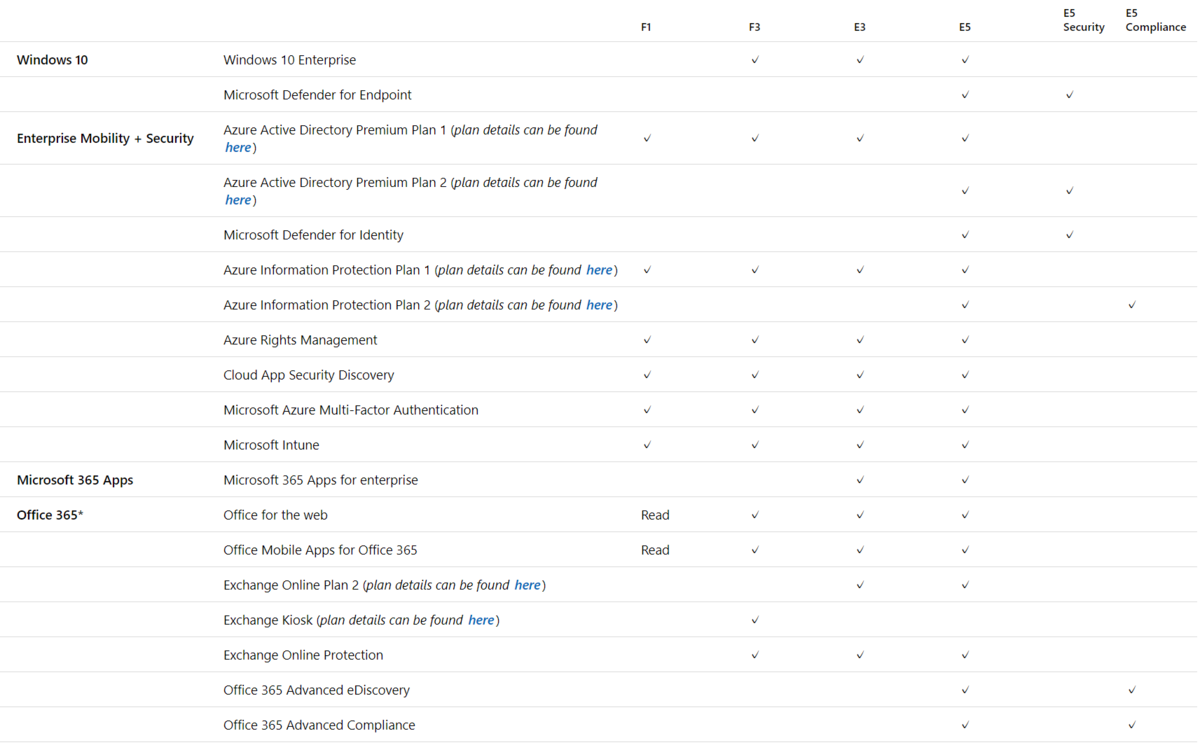Select the 'Microsoft 365 Apps' category label
The height and width of the screenshot is (745, 1200).
tap(75, 480)
